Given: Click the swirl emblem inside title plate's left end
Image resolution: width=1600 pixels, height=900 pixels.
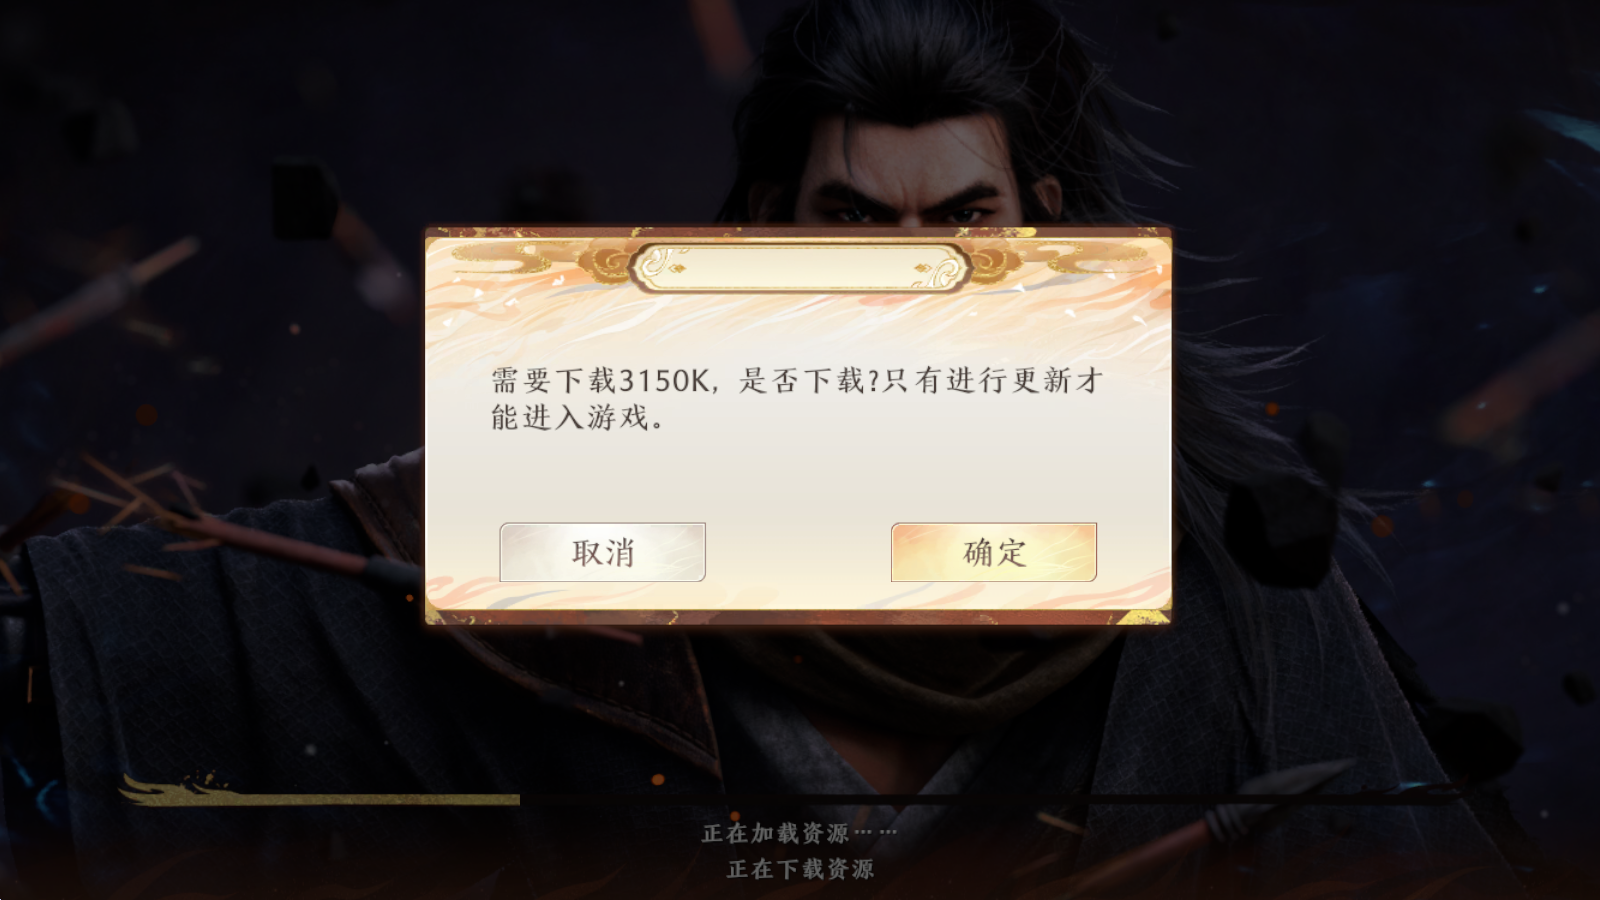Looking at the screenshot, I should [661, 264].
